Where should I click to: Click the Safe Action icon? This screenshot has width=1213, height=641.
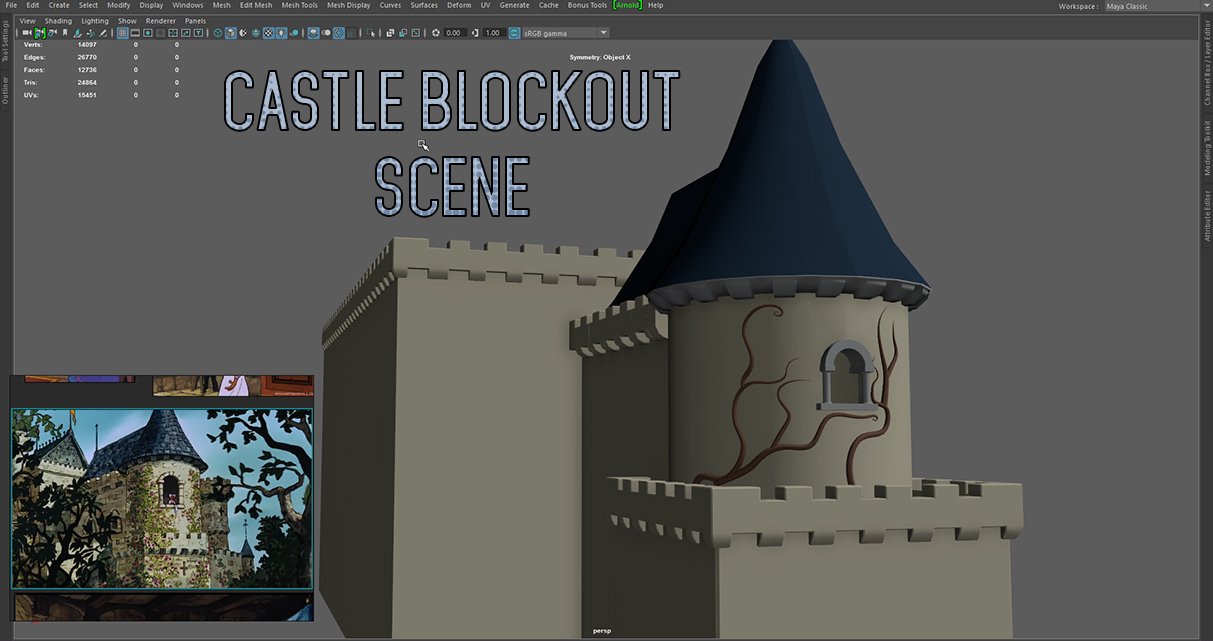pos(186,33)
